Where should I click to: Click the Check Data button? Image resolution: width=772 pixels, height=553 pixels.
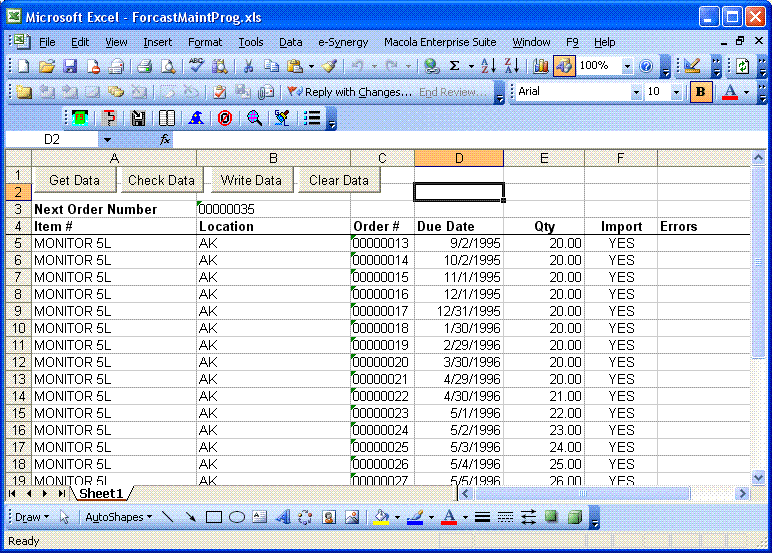click(161, 180)
